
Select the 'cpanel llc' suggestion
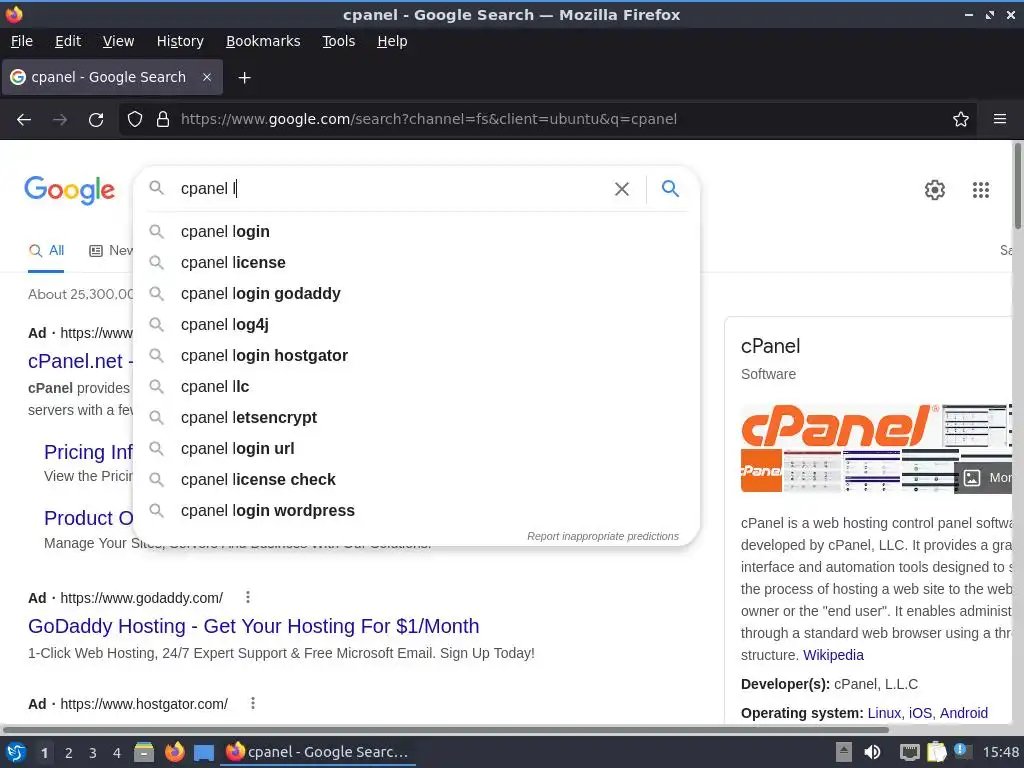coord(416,387)
